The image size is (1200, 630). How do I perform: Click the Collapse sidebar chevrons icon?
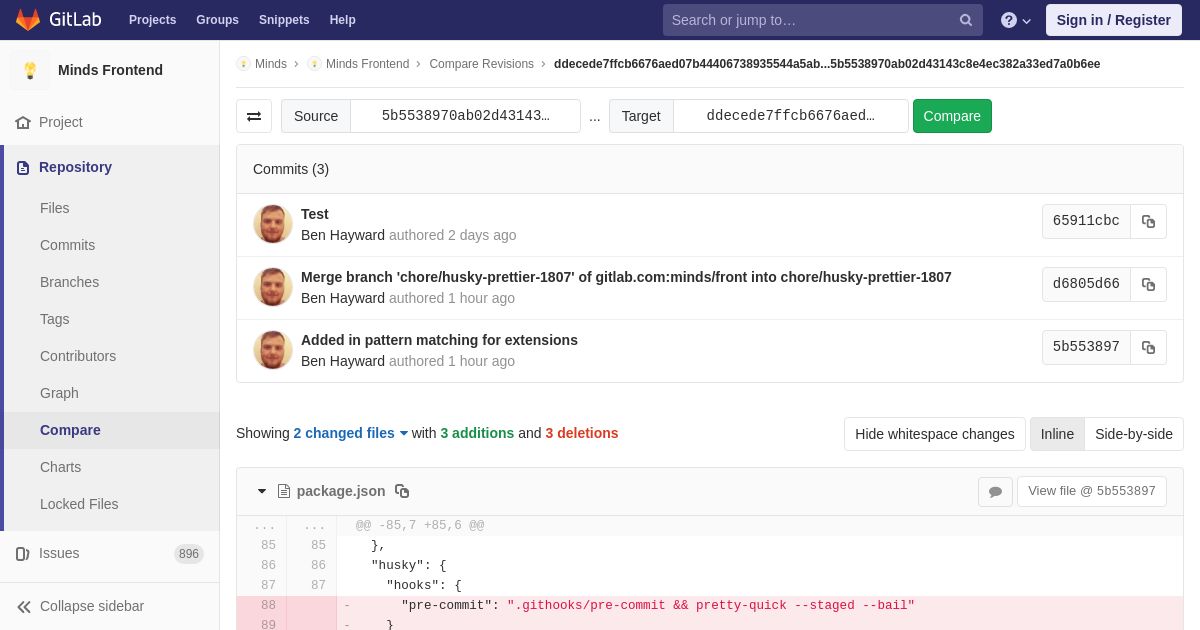[24, 606]
